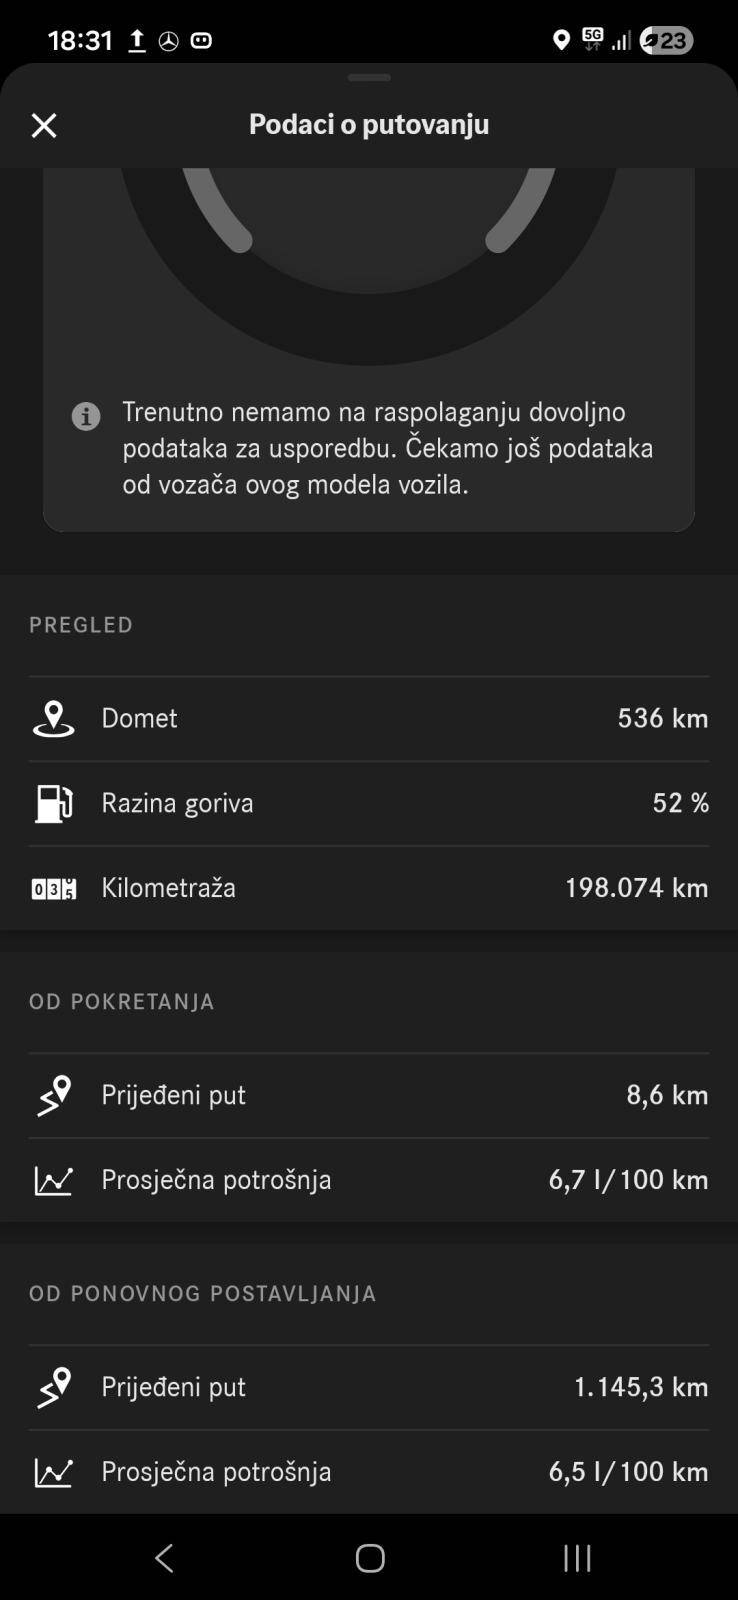
Task: Tap chart icon under OD PONOVNOG POSTAVLJANJA
Action: 54,1472
